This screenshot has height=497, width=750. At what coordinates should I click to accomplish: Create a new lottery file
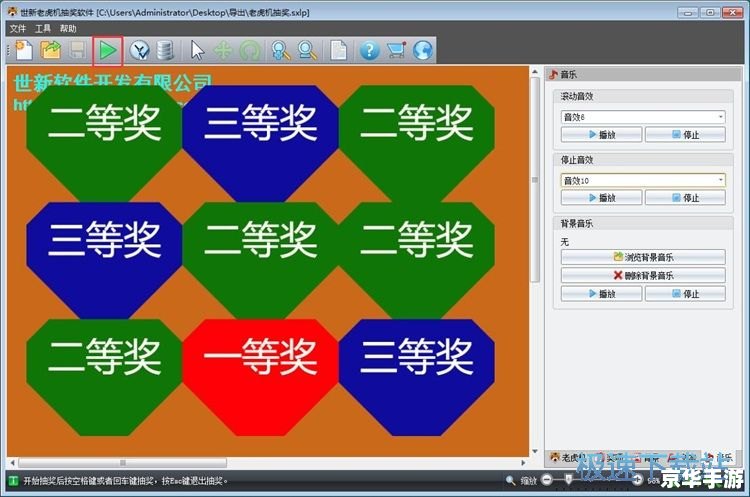pyautogui.click(x=24, y=50)
